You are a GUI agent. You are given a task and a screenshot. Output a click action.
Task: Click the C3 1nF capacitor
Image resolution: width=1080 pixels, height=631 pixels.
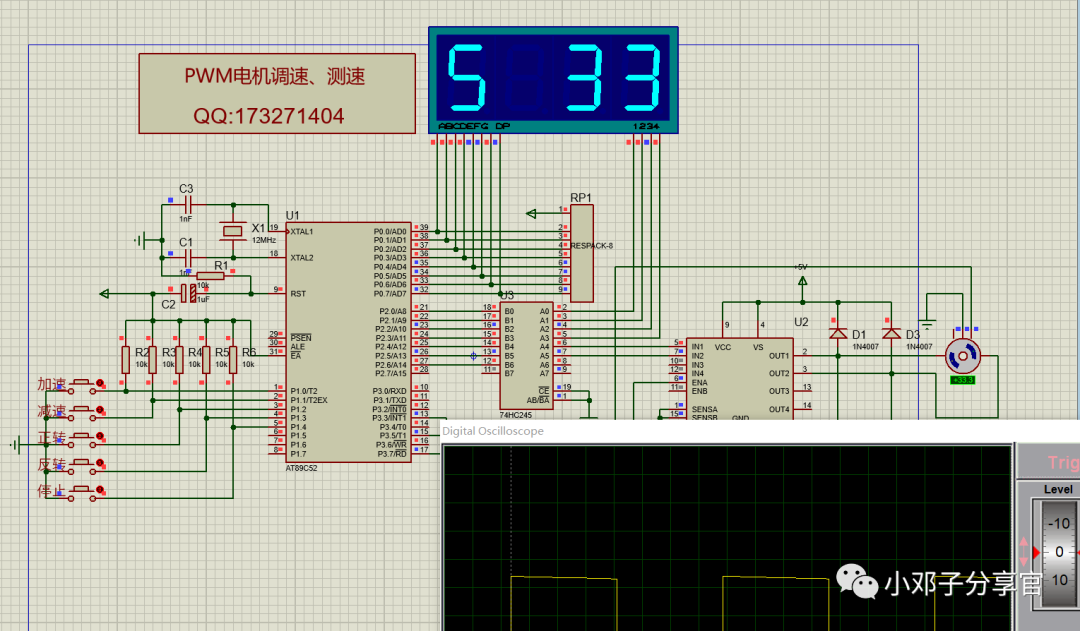[x=186, y=205]
